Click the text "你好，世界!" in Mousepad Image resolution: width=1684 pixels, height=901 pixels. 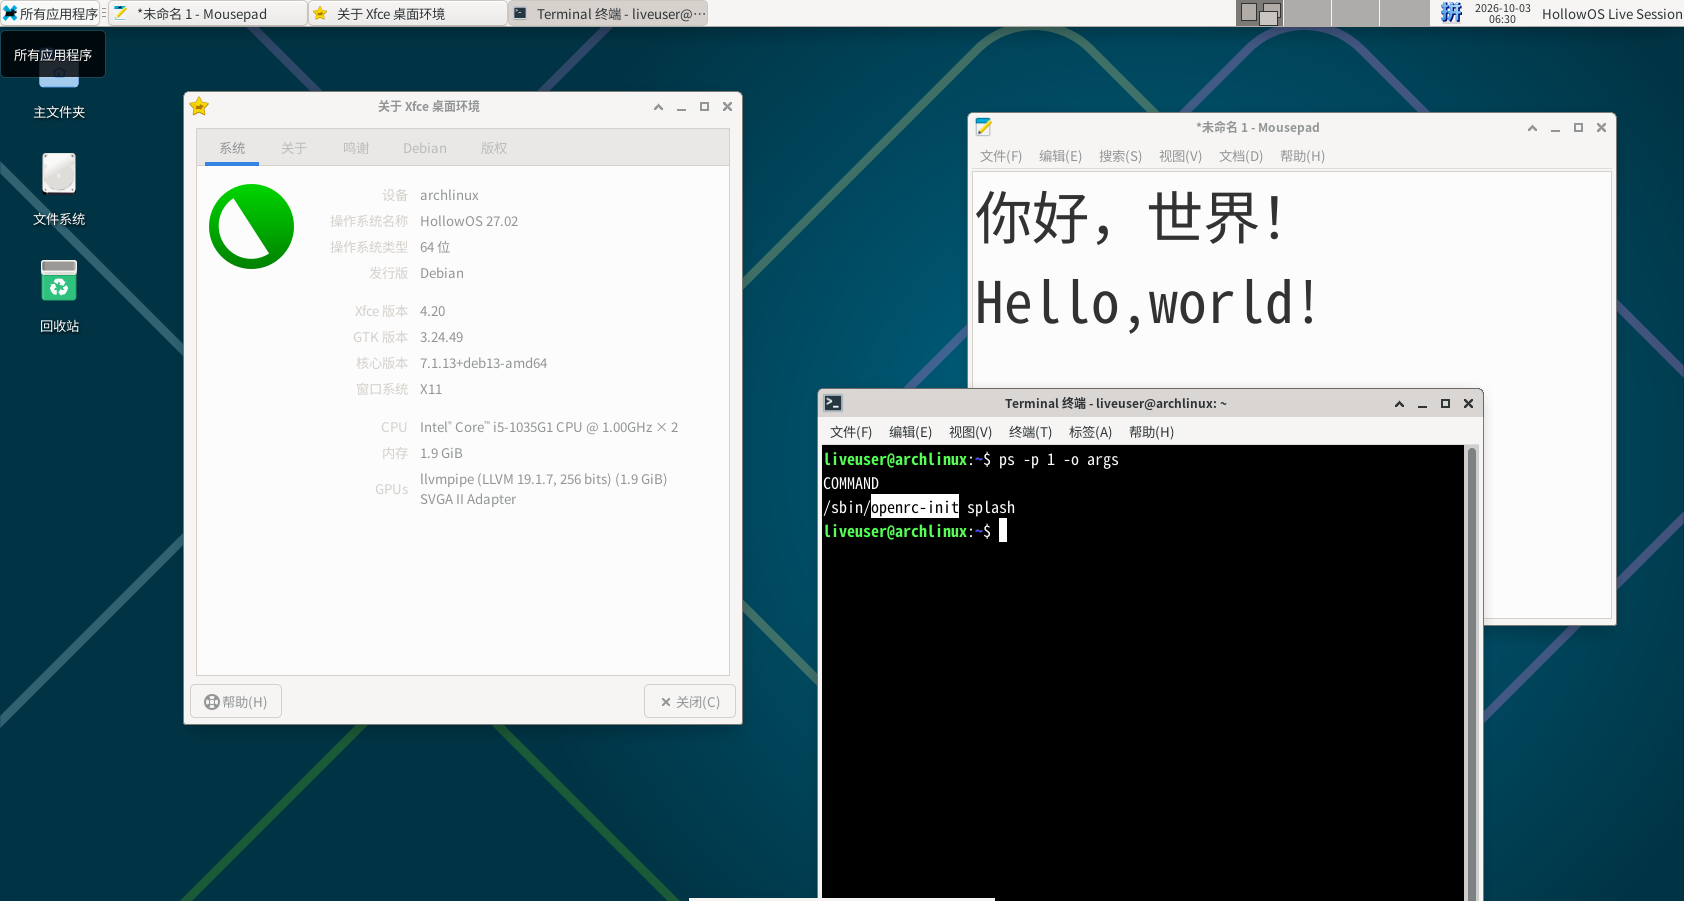click(1130, 217)
